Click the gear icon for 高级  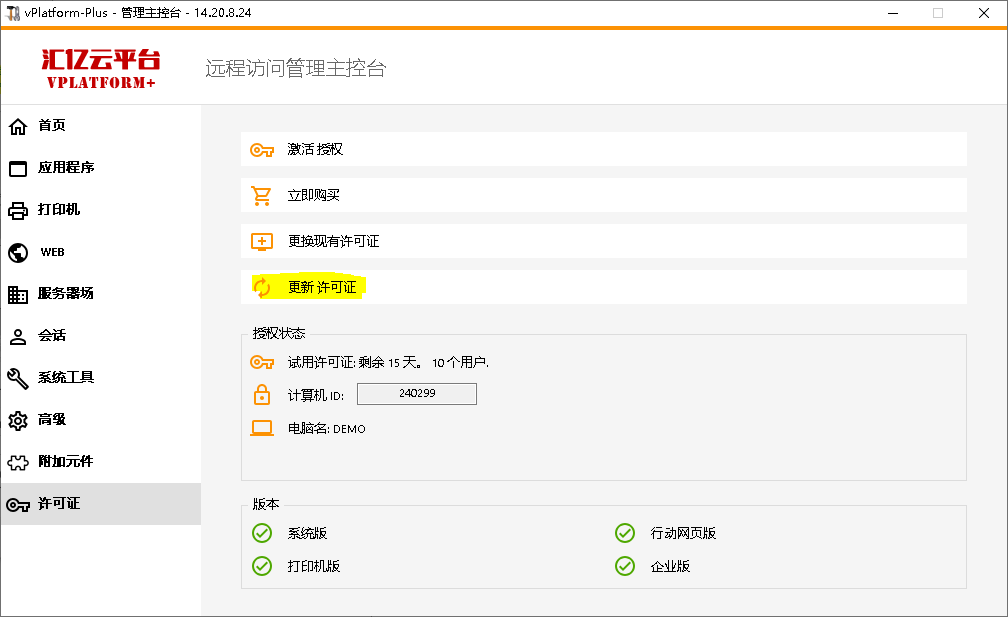coord(18,420)
